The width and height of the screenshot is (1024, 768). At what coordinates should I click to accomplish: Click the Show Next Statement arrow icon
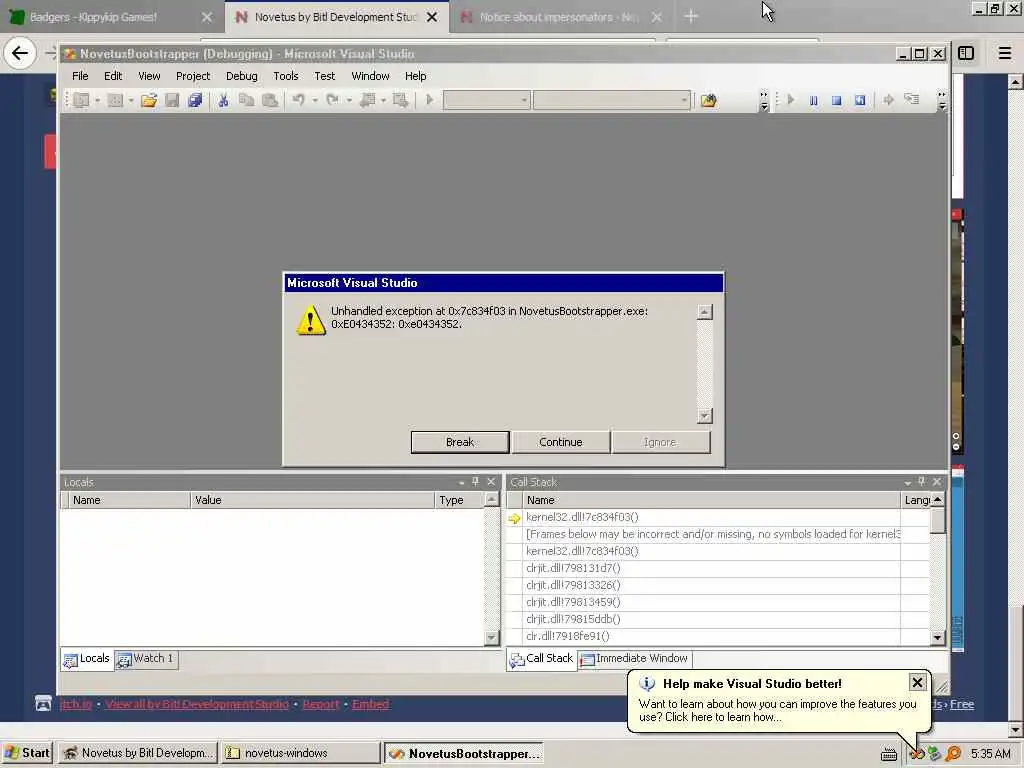coord(888,100)
